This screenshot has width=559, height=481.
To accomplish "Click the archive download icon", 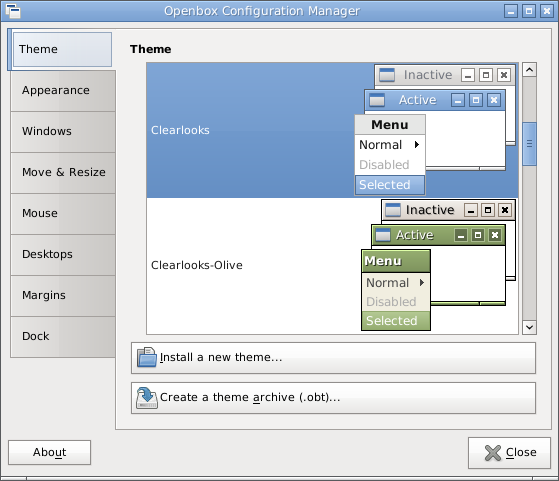I will pos(147,398).
